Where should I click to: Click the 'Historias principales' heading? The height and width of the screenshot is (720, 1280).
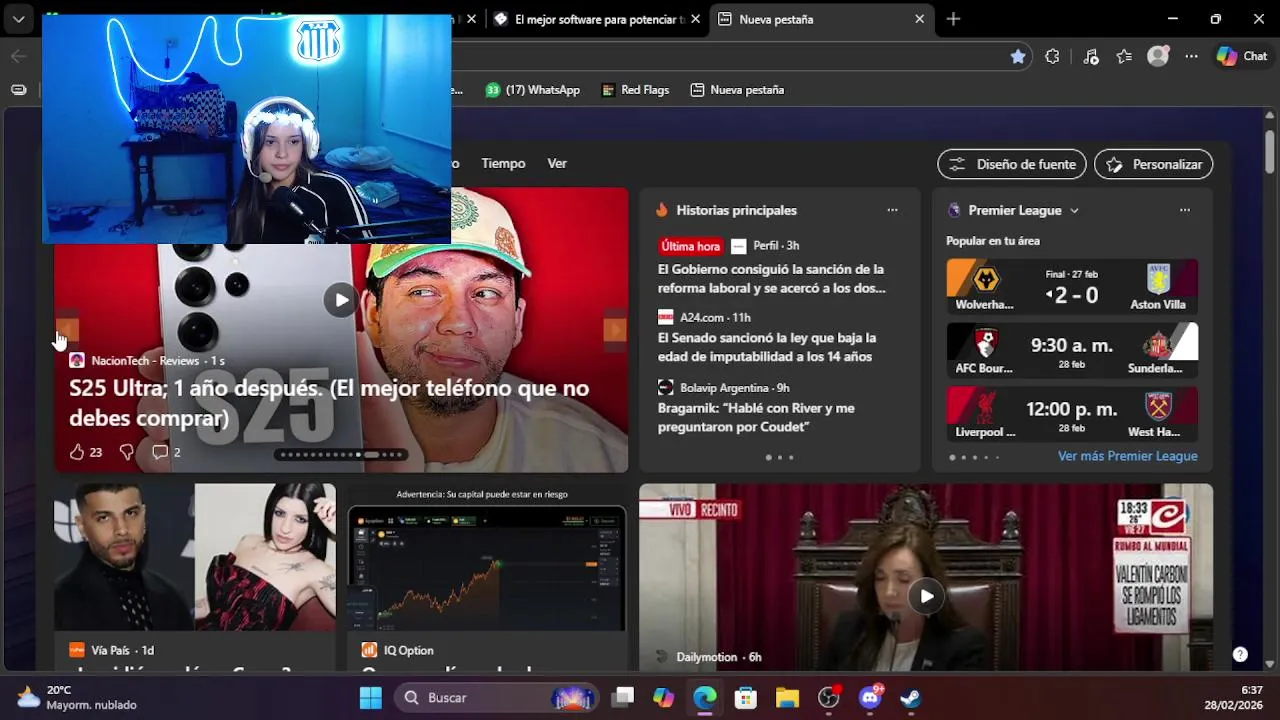point(736,210)
